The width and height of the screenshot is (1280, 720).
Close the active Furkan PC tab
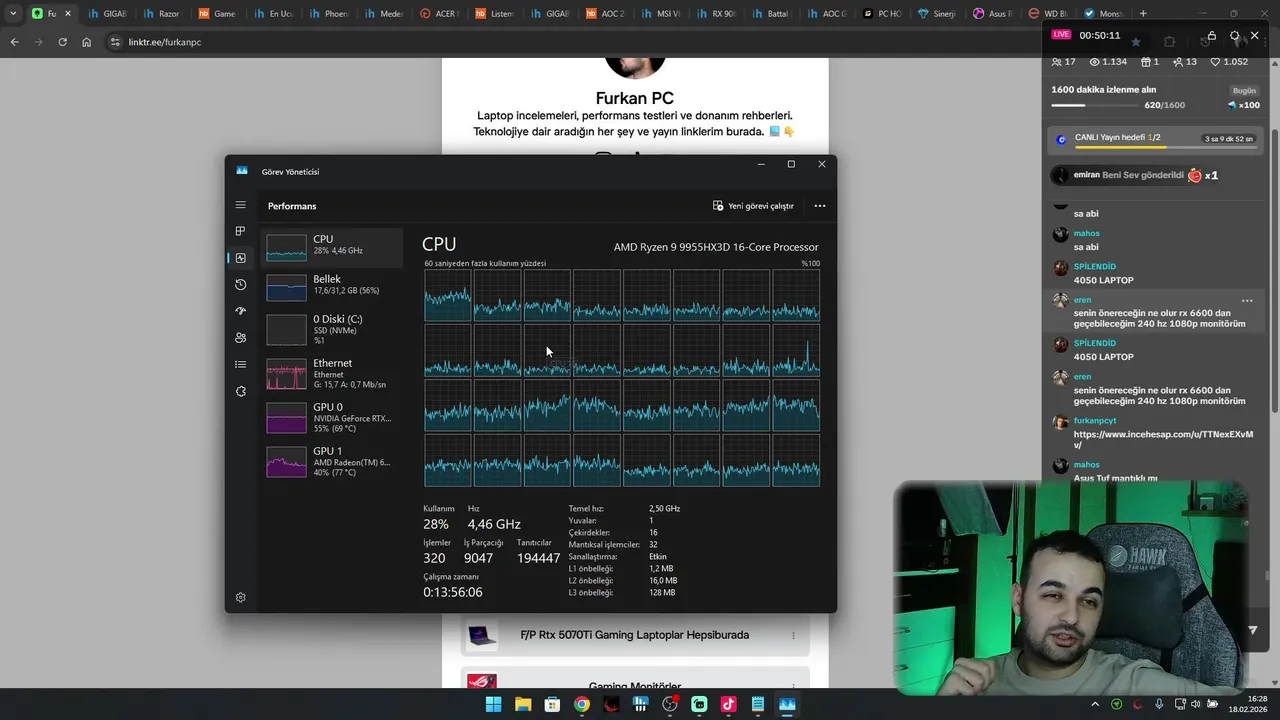click(67, 14)
